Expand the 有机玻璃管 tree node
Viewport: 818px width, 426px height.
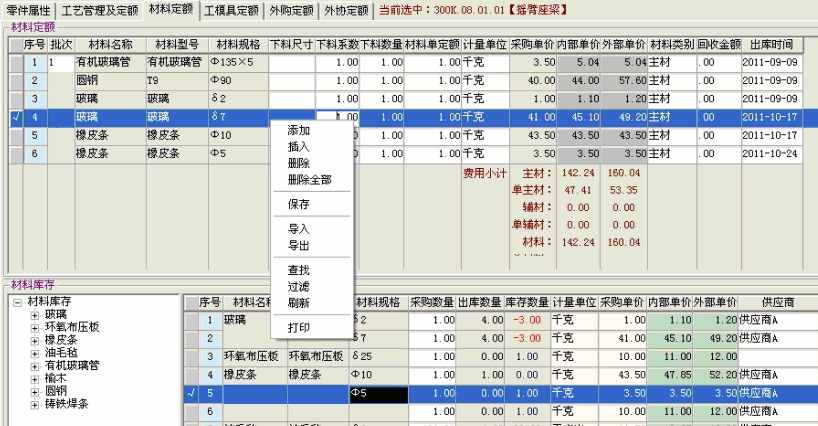pyautogui.click(x=35, y=366)
